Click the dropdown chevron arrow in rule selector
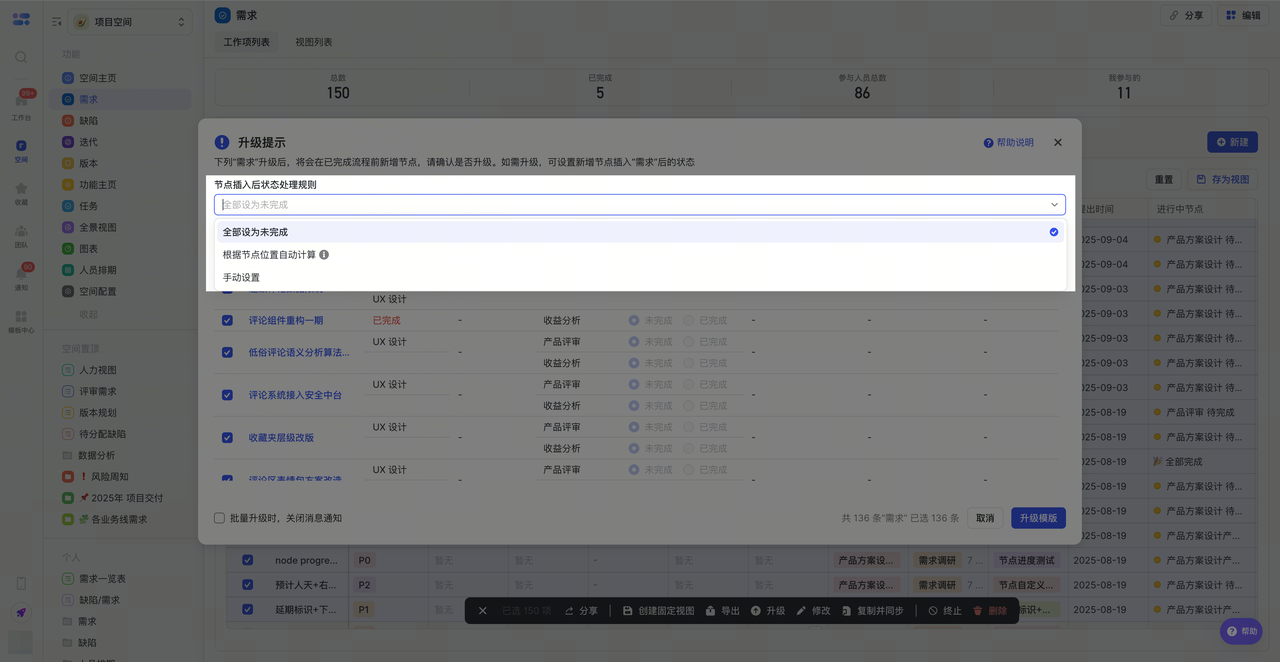The height and width of the screenshot is (662, 1280). tap(1054, 204)
